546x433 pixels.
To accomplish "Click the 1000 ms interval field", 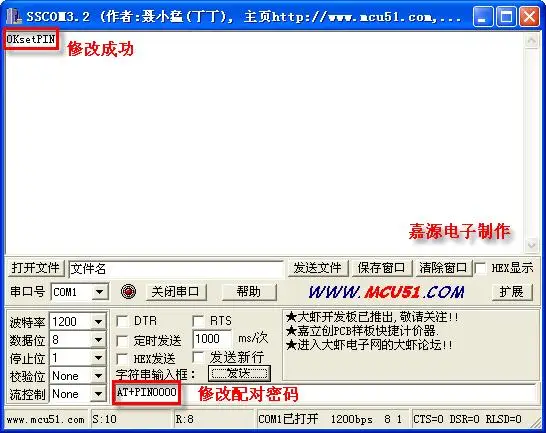I will pos(212,339).
